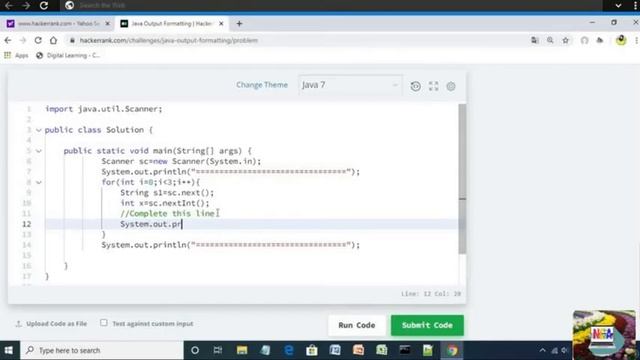
Task: Click the outer browser reload icon
Action: pos(44,5)
